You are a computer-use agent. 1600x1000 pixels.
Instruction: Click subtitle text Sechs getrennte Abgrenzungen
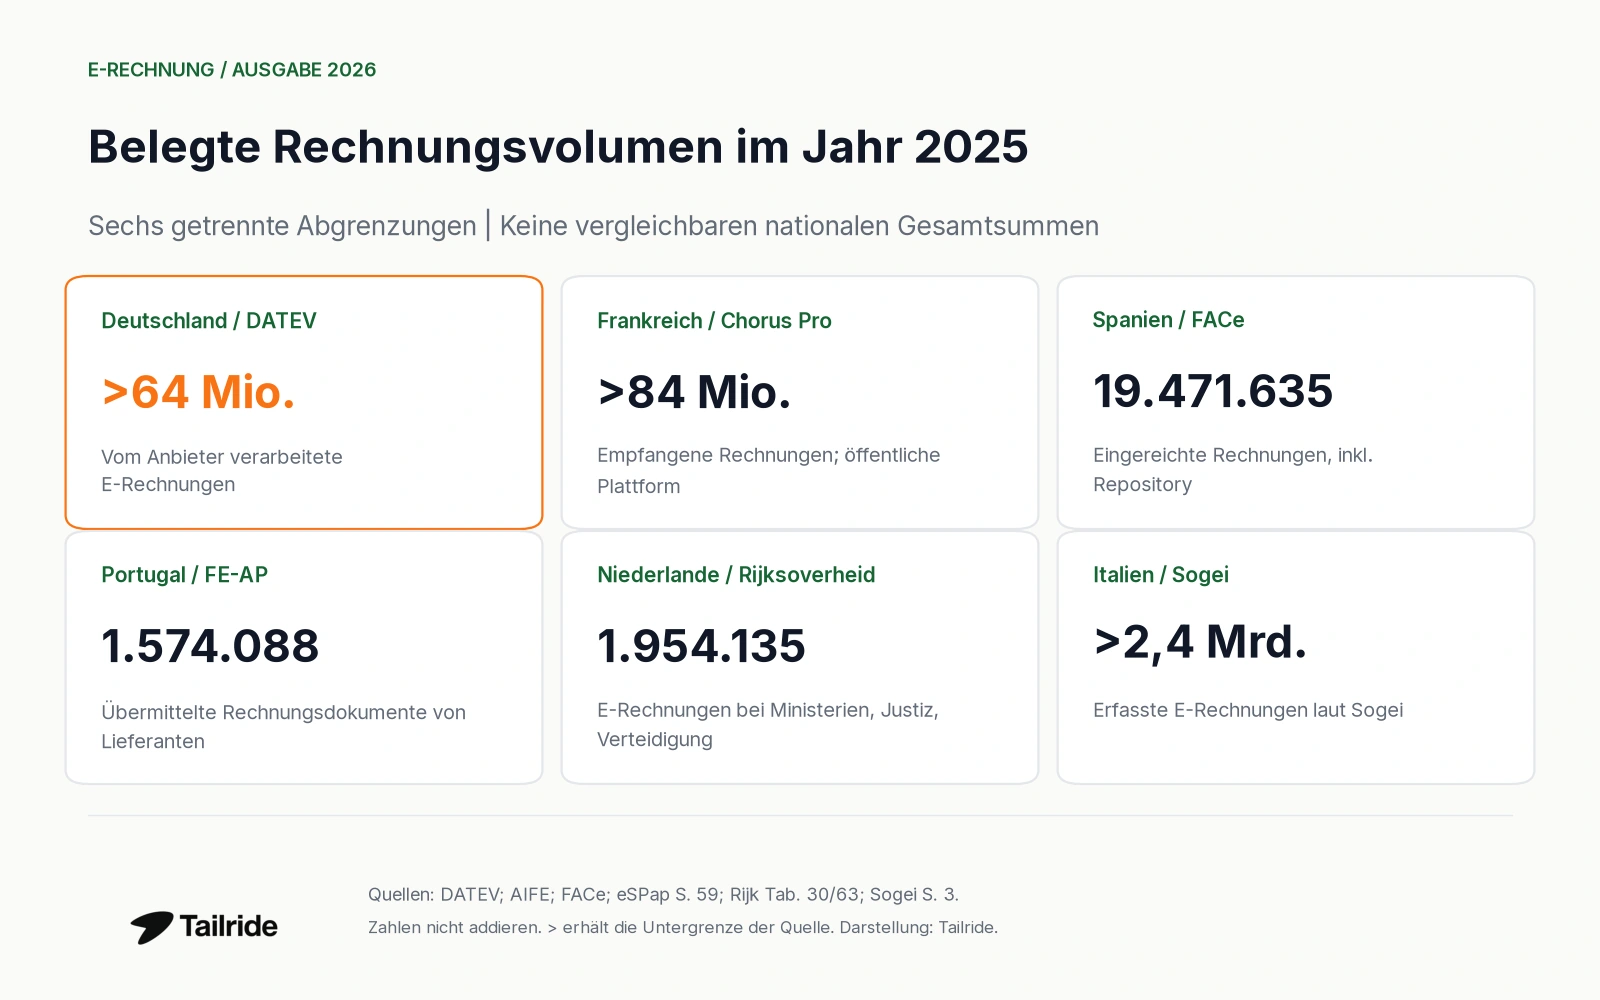[282, 226]
